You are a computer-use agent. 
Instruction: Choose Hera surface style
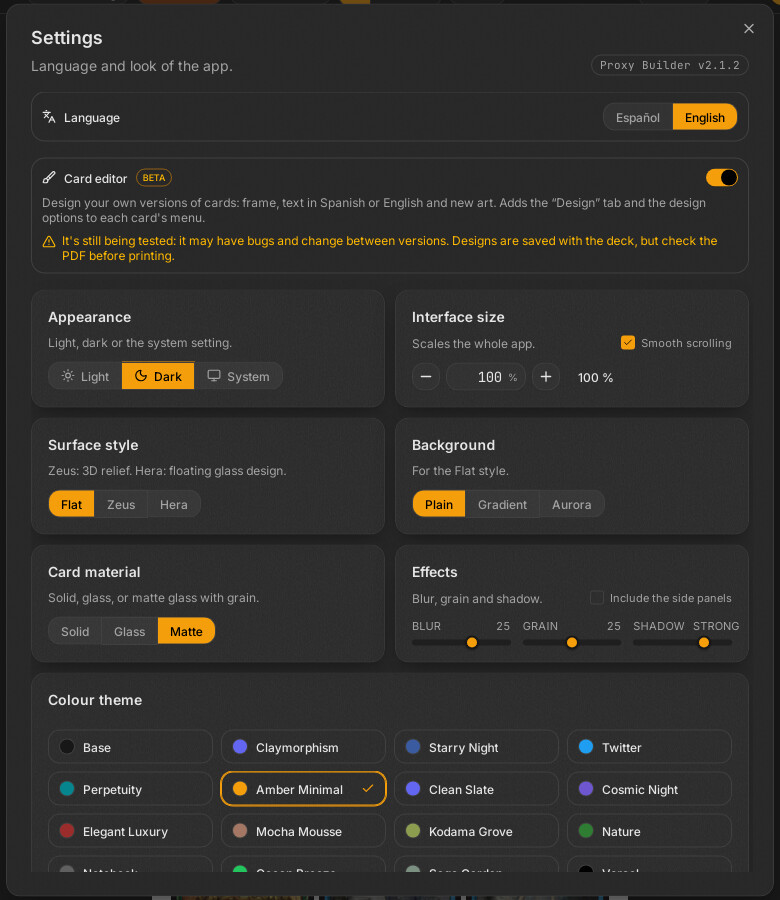click(174, 505)
